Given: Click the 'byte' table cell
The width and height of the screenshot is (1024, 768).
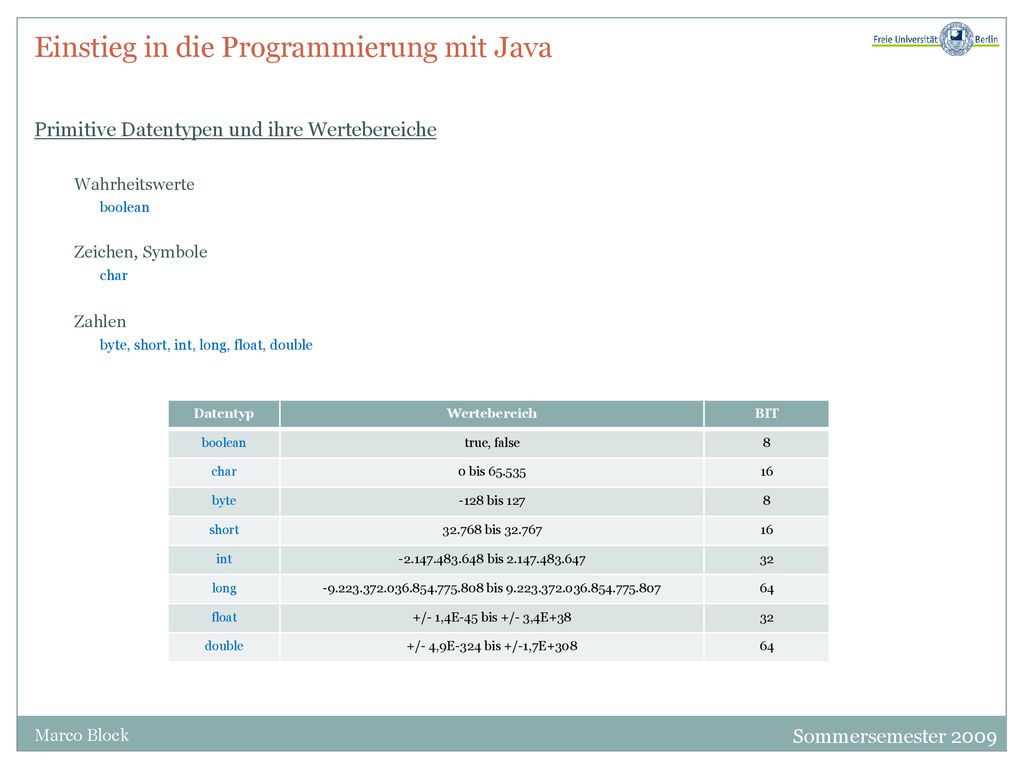Looking at the screenshot, I should (224, 501).
